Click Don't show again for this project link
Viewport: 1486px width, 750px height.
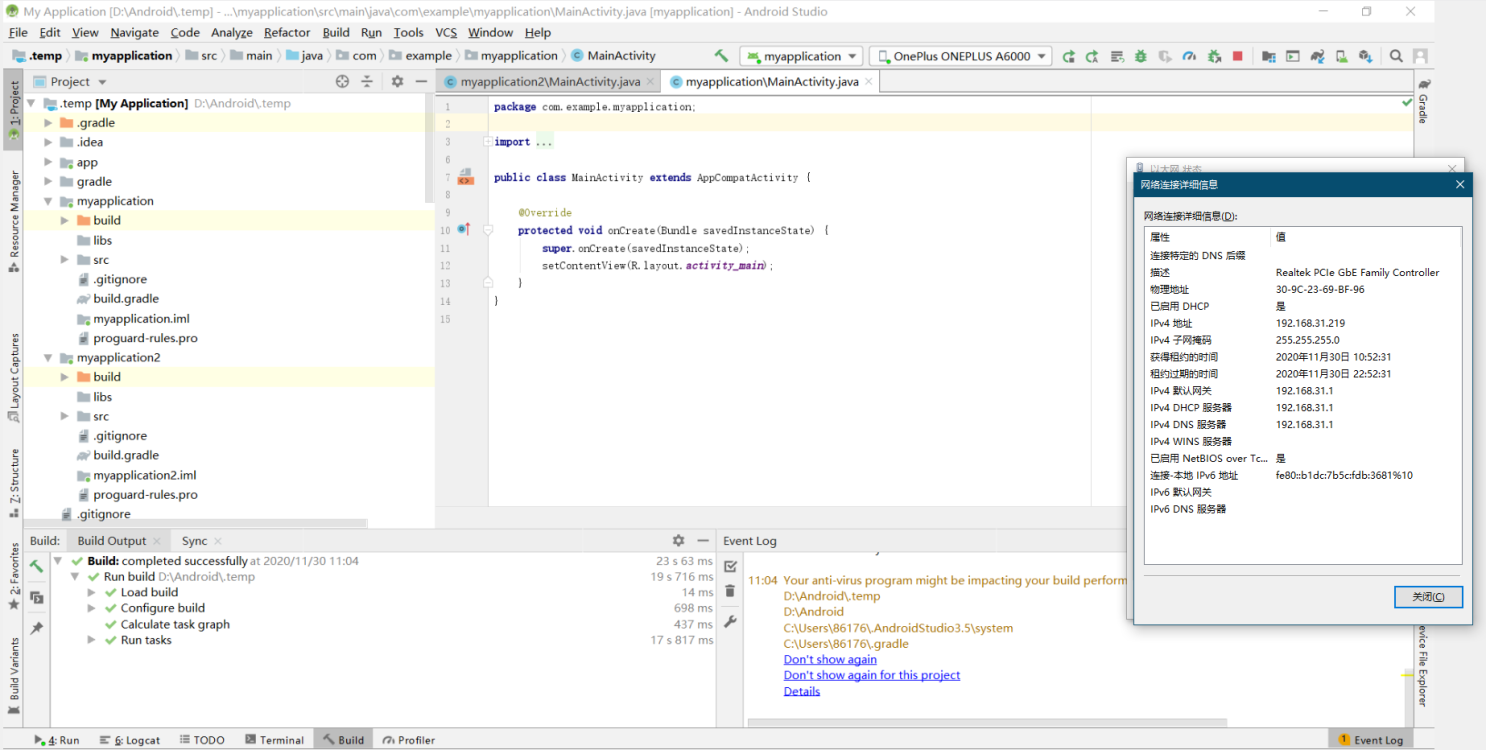coord(872,675)
